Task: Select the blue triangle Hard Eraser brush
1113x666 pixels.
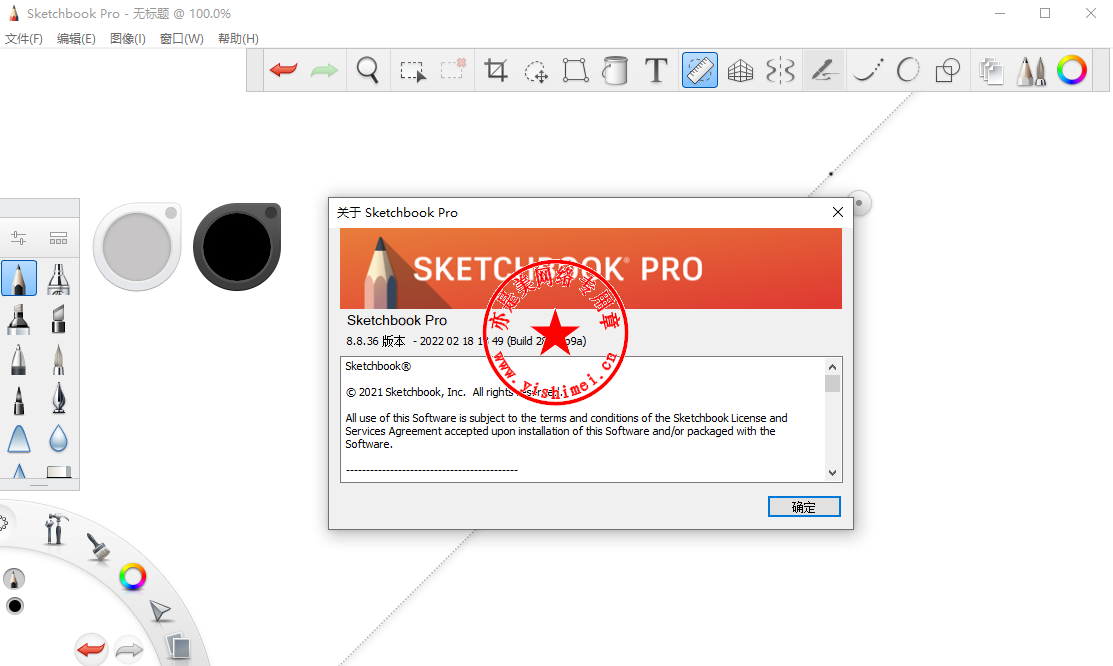Action: pyautogui.click(x=19, y=439)
